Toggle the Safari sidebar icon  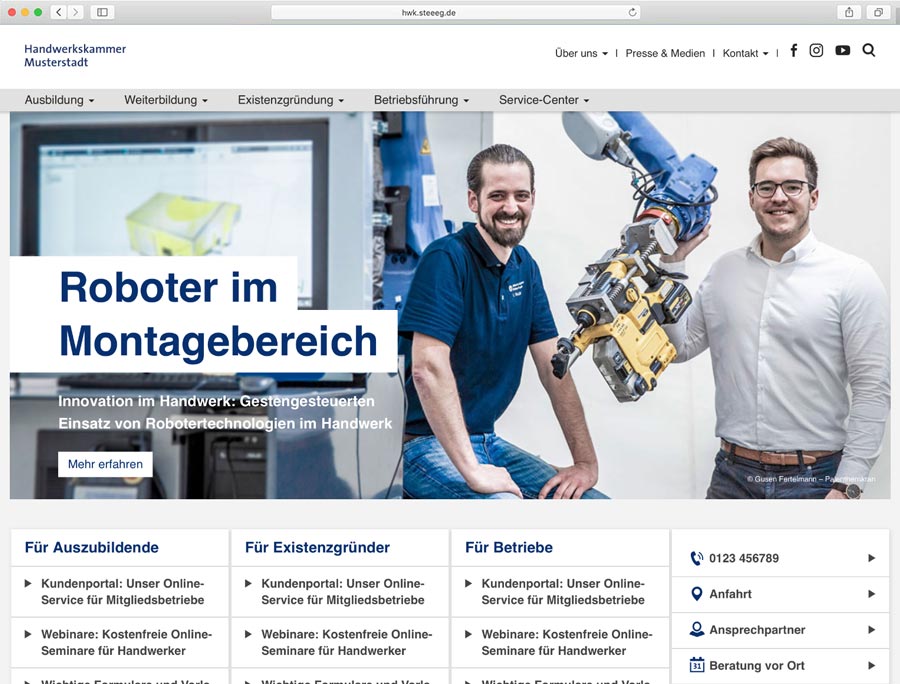coord(101,12)
